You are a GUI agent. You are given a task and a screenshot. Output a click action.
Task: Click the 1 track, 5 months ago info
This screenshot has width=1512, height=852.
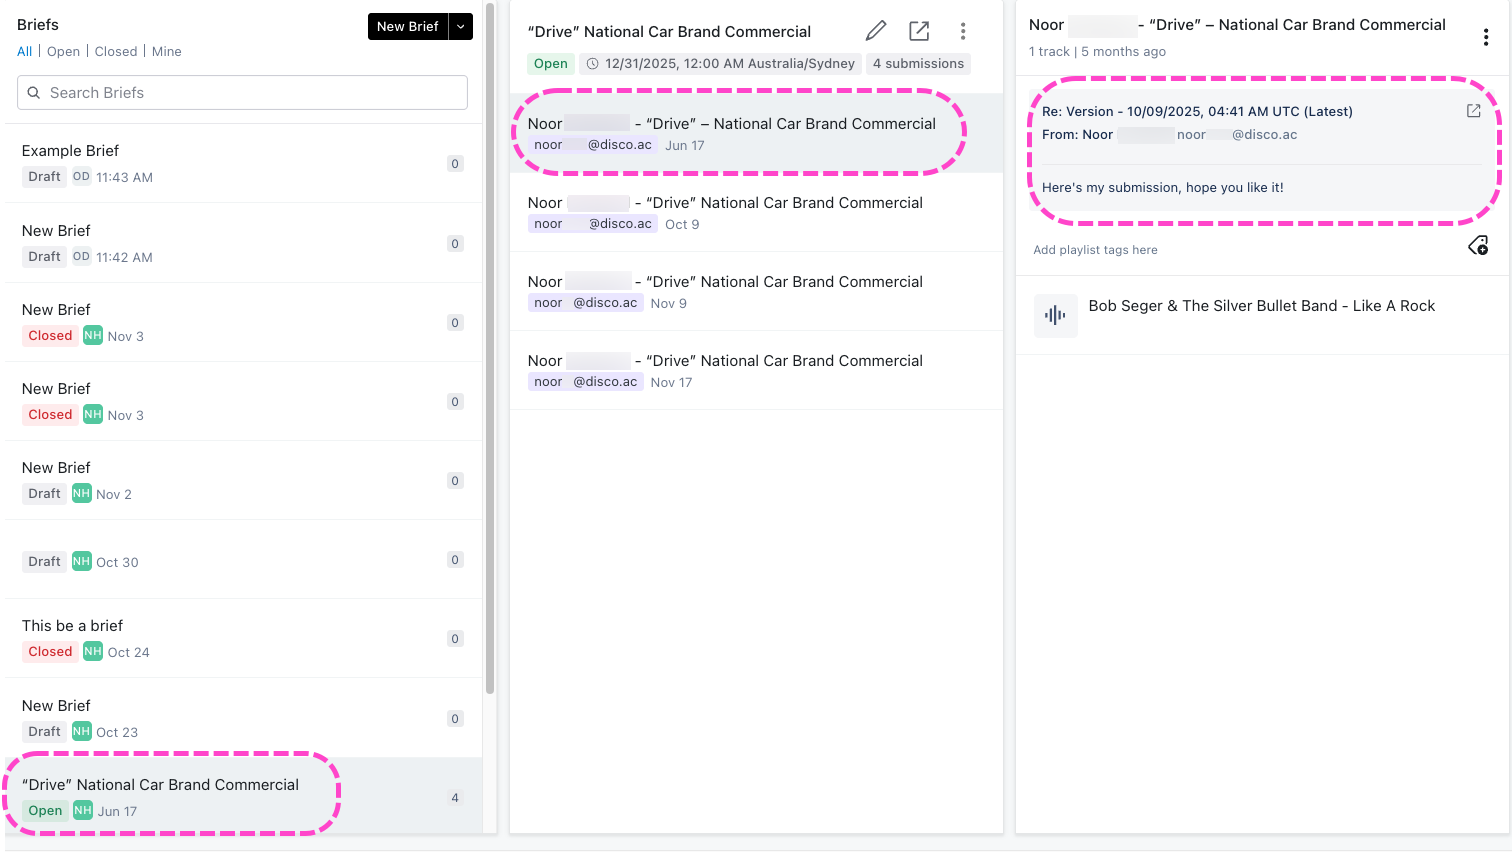[x=1097, y=51]
